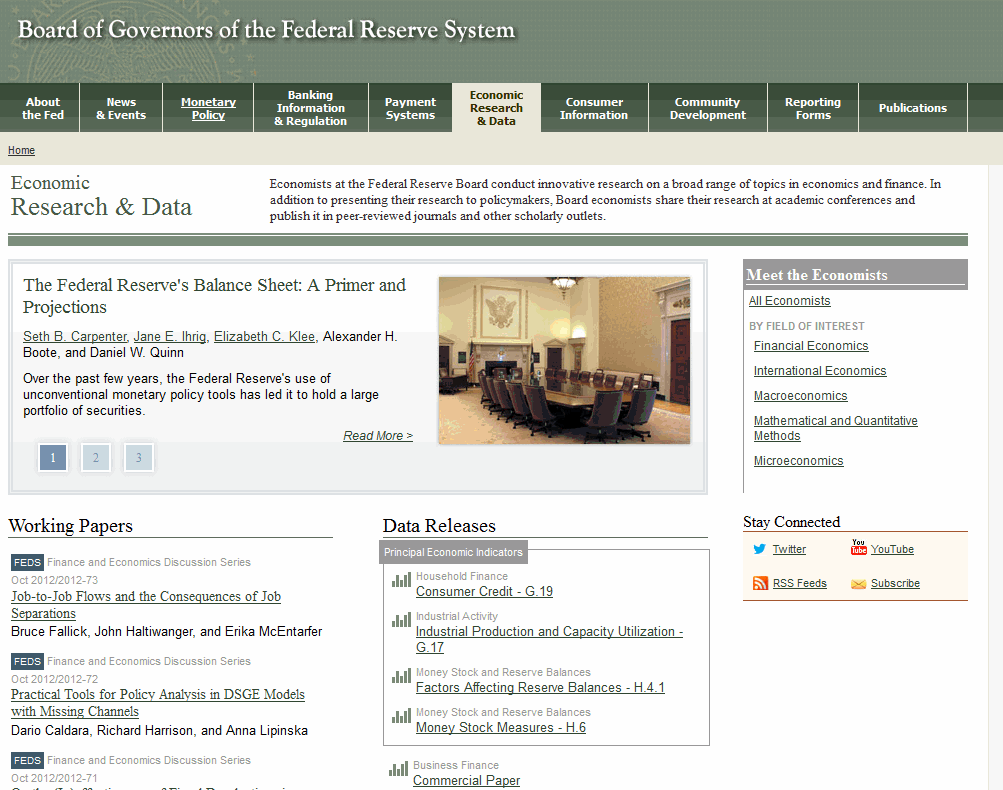Switch to slide 3 in the carousel
This screenshot has height=790, width=1003.
click(x=139, y=458)
